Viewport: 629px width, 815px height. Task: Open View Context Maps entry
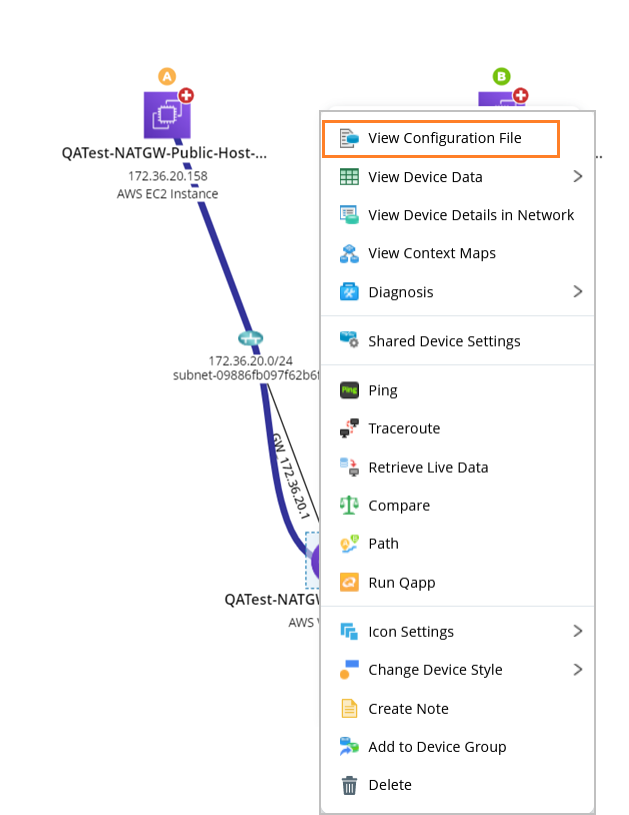click(x=432, y=253)
